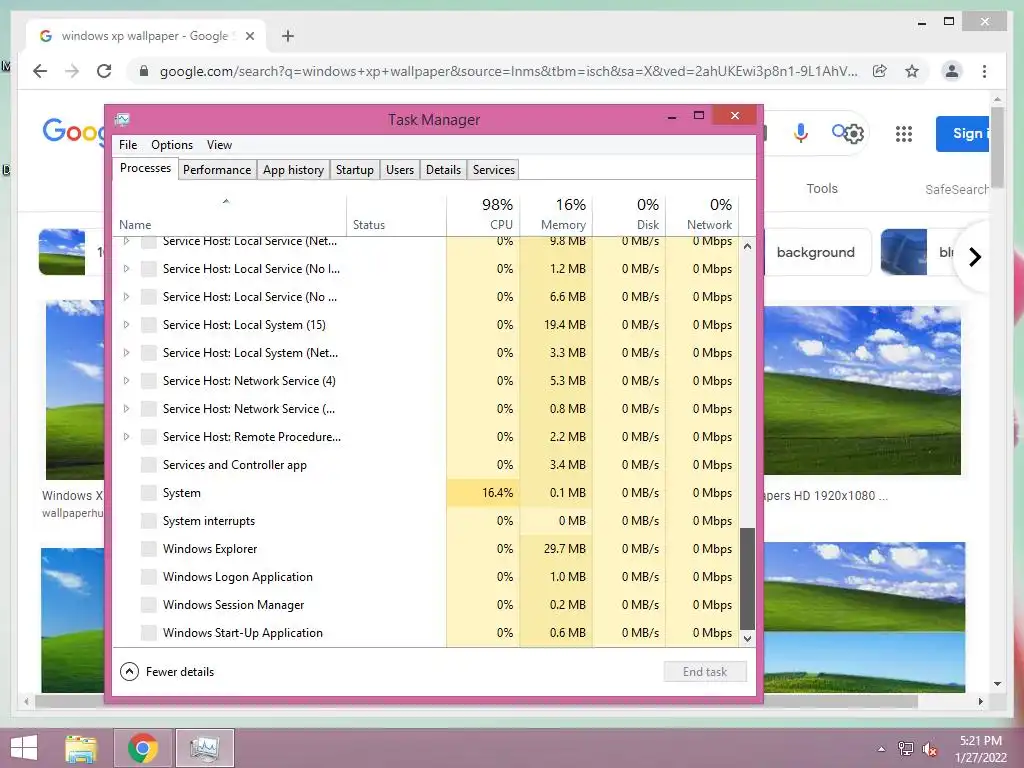Click the muted volume tray icon
Screen dimensions: 1024x768
[x=930, y=749]
